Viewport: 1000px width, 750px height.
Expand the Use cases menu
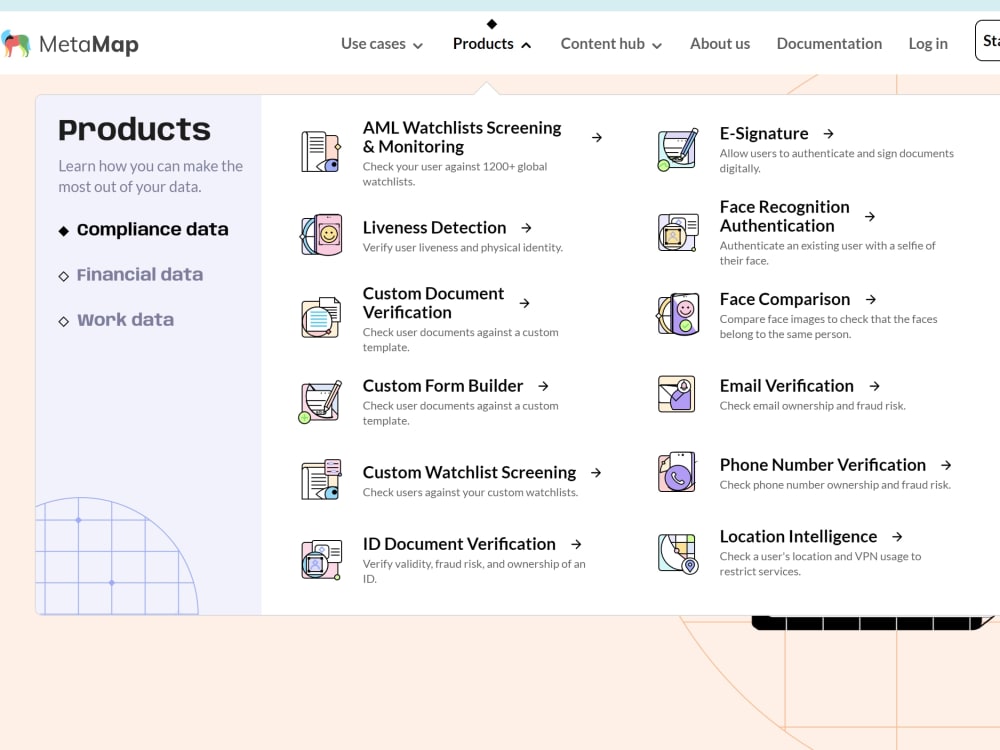tap(382, 44)
